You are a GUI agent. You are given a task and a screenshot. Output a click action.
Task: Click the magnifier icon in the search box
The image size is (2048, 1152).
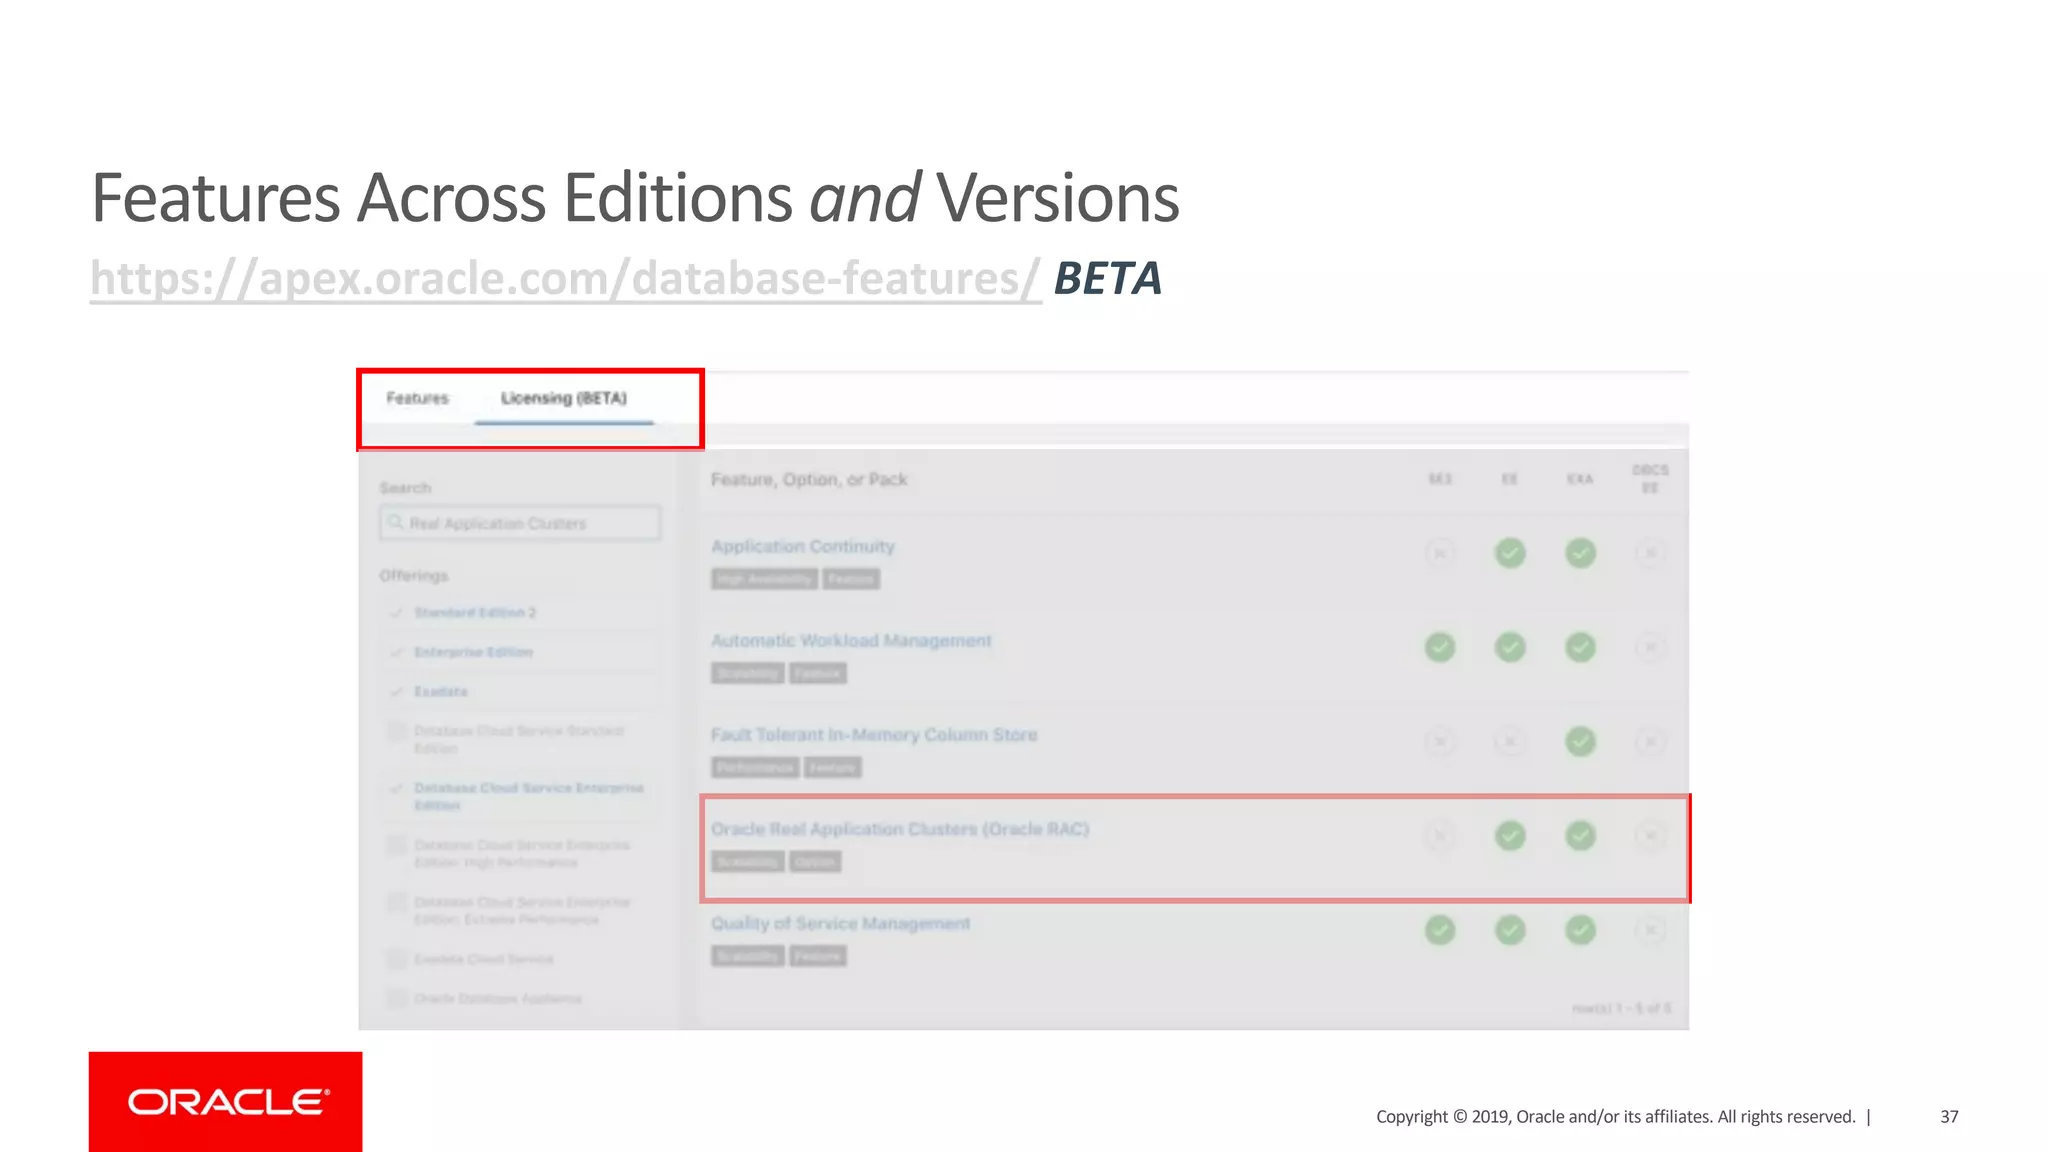(x=396, y=522)
